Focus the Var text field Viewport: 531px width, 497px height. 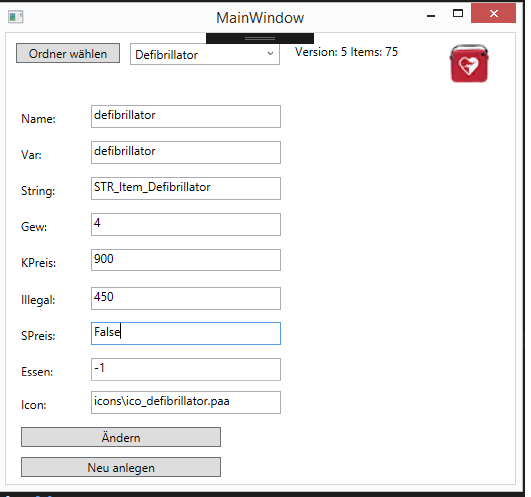186,152
